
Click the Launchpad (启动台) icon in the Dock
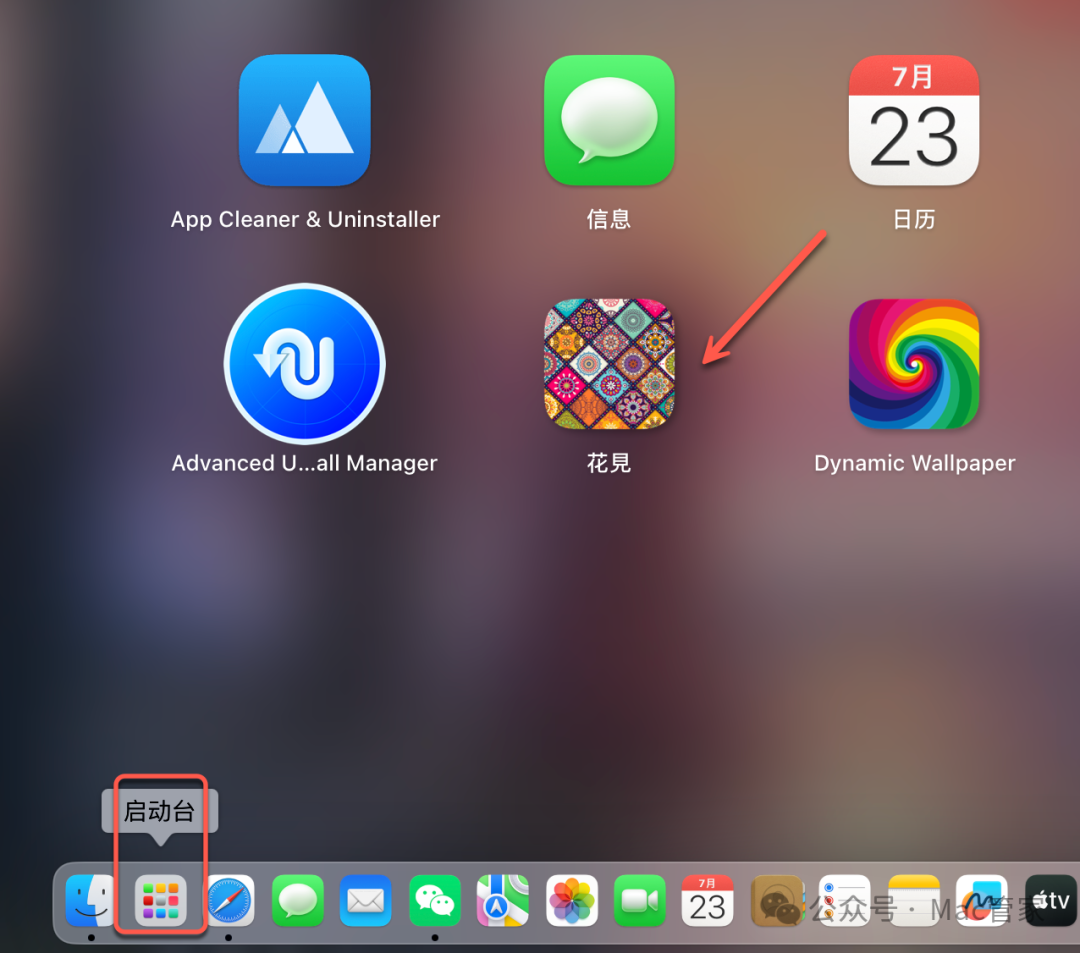coord(160,901)
